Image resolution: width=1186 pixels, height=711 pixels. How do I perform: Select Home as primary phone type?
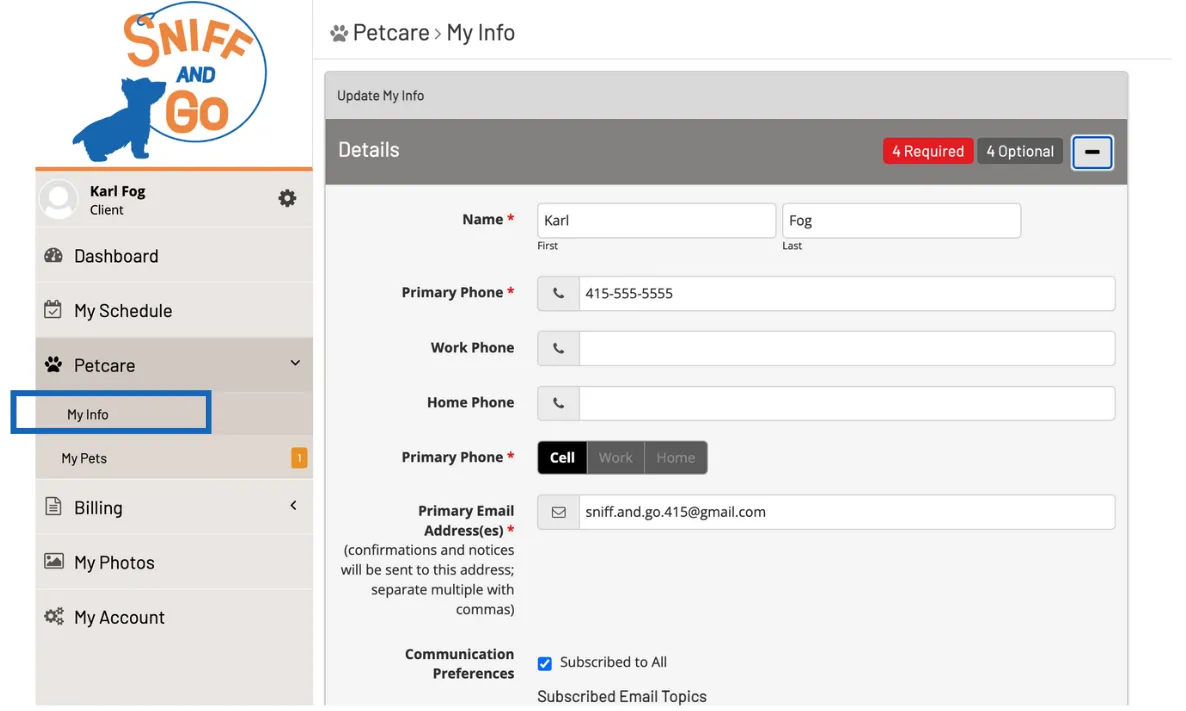[676, 457]
